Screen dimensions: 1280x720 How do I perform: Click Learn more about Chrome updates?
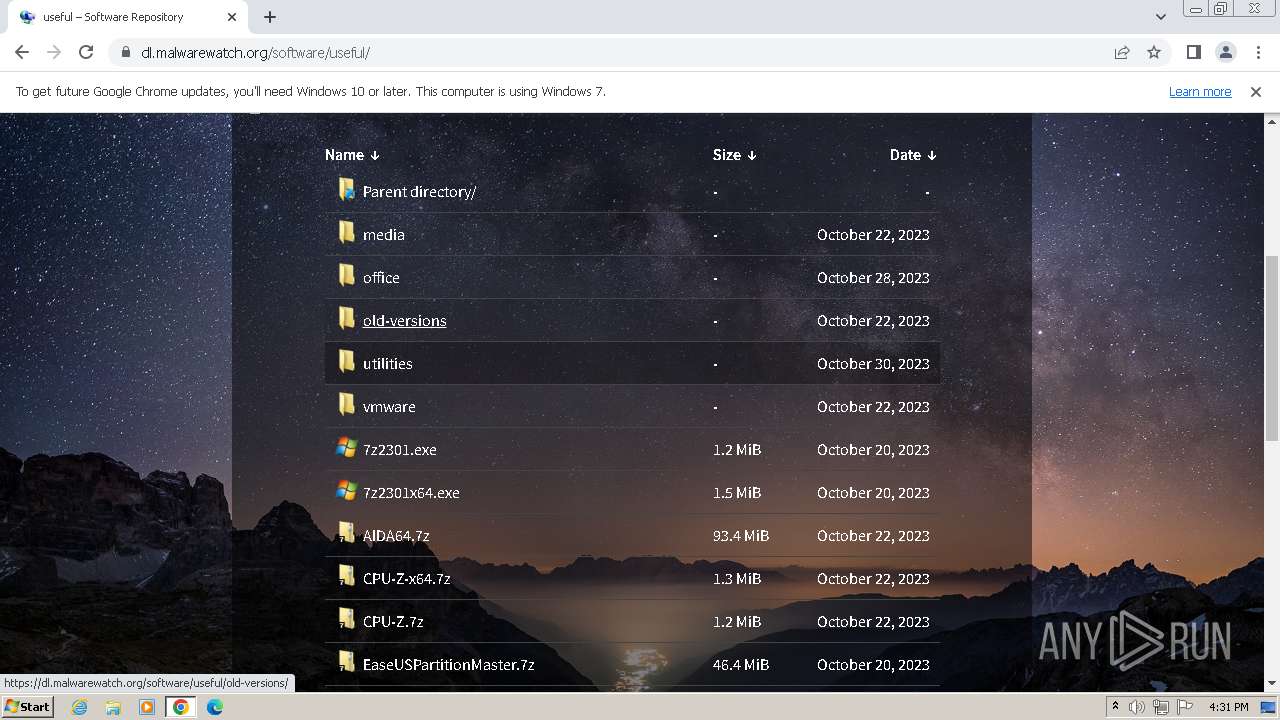tap(1200, 91)
